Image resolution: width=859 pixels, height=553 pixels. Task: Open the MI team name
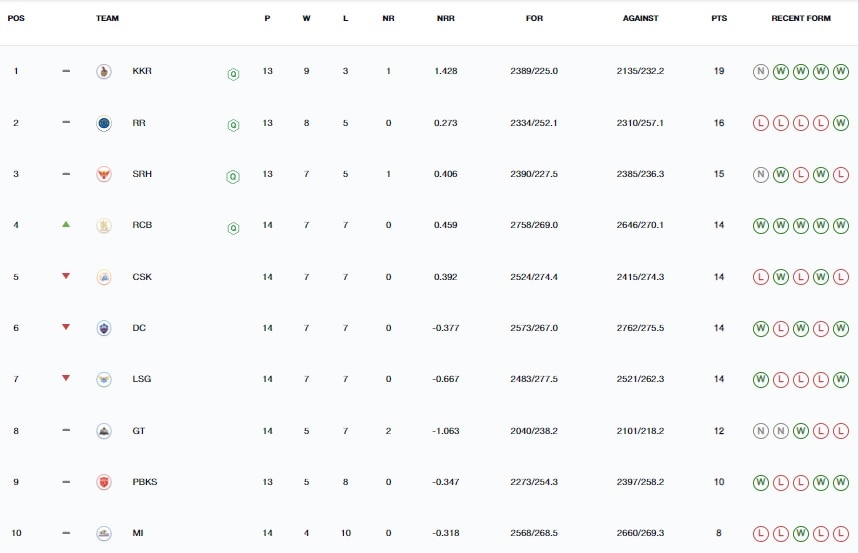138,533
